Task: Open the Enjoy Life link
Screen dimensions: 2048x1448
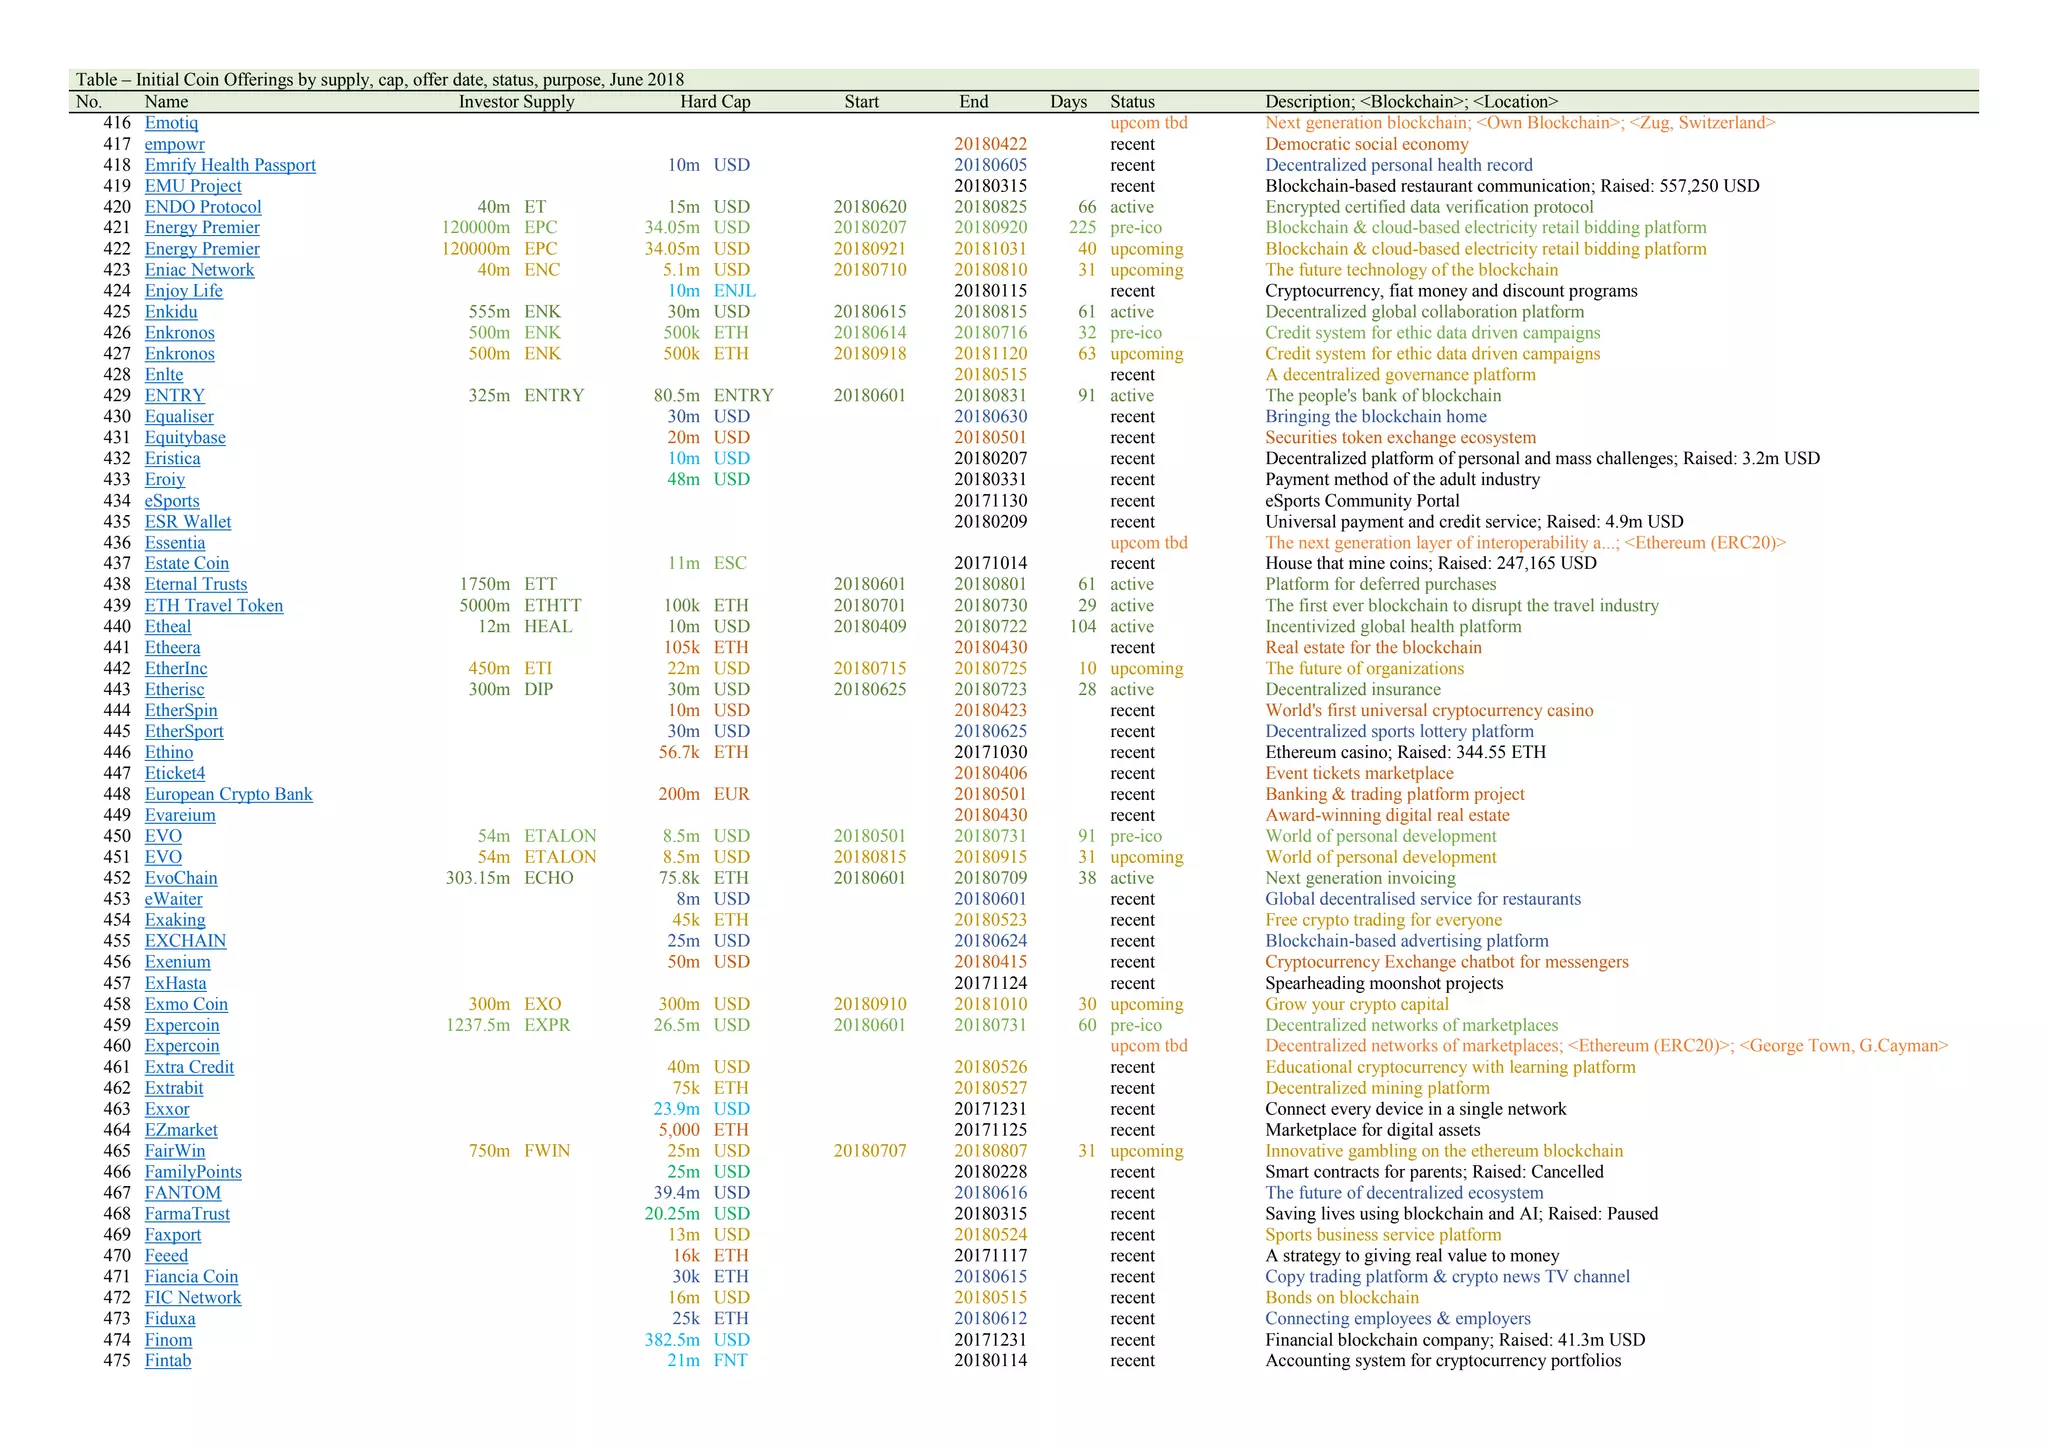Action: [183, 291]
